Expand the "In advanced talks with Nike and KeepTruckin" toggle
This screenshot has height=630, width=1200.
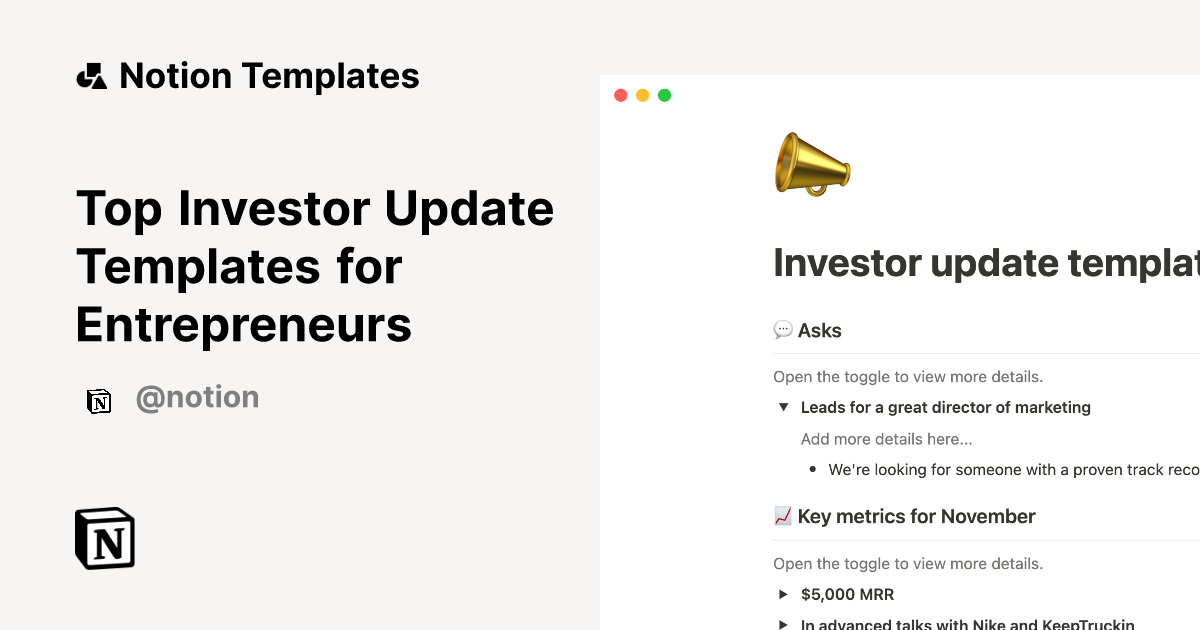click(783, 624)
